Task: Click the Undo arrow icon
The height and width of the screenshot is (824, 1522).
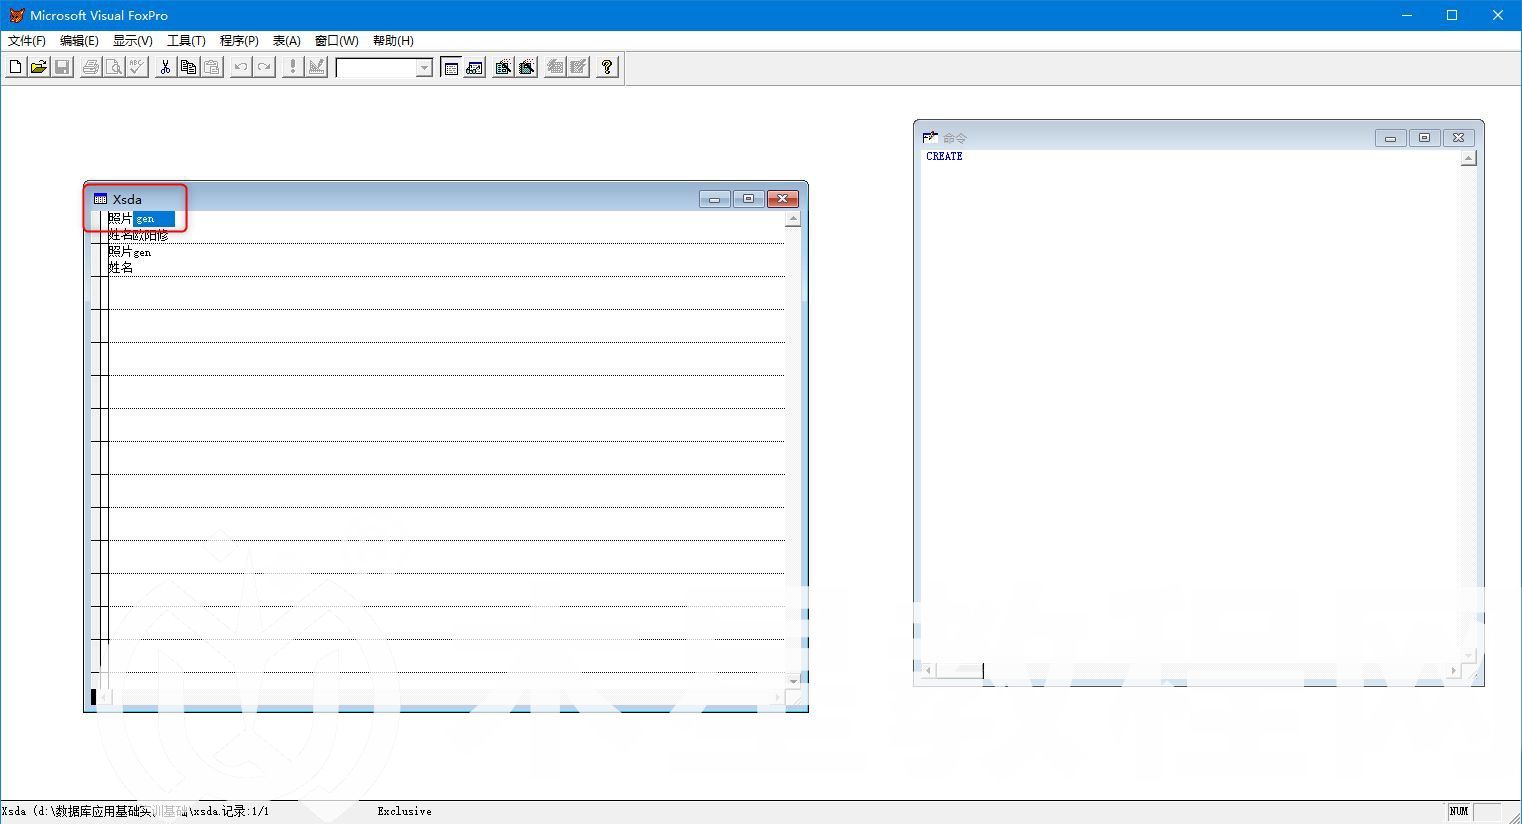Action: click(x=240, y=67)
